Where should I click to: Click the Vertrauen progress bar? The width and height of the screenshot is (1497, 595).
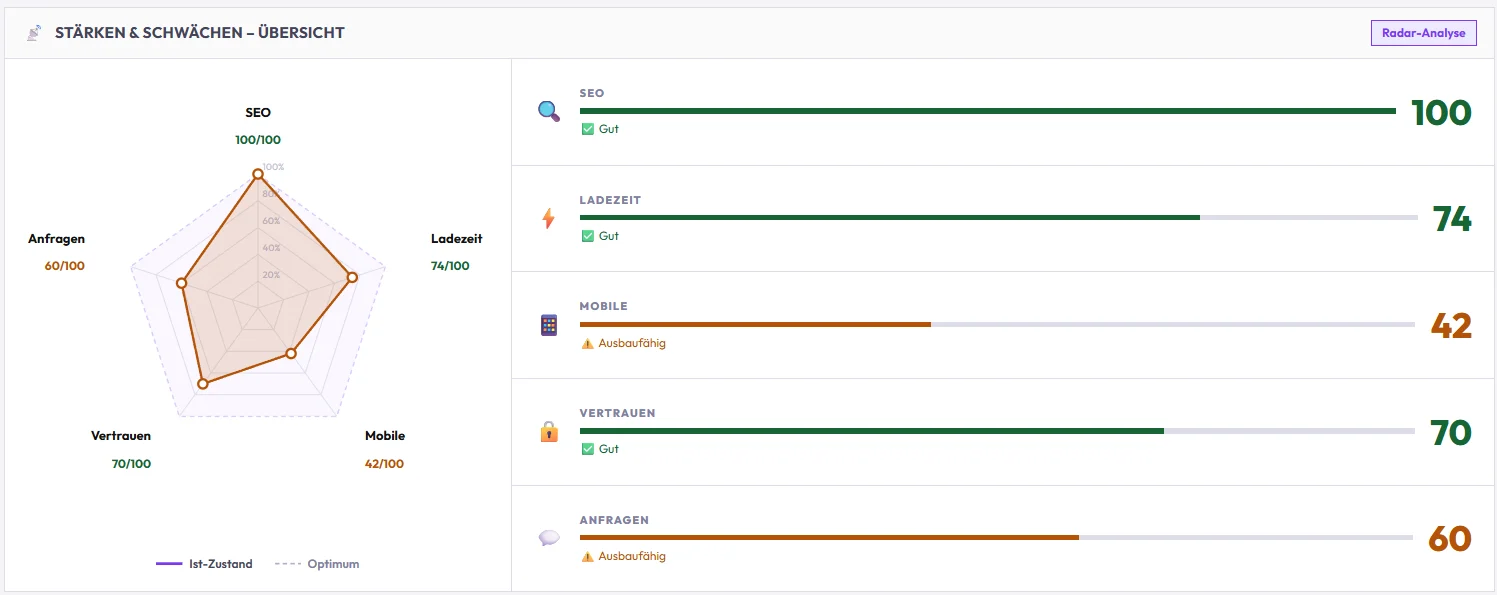(x=998, y=431)
